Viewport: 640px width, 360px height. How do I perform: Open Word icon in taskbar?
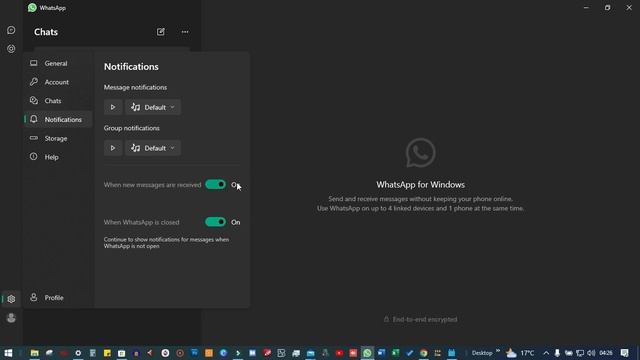tap(382, 353)
